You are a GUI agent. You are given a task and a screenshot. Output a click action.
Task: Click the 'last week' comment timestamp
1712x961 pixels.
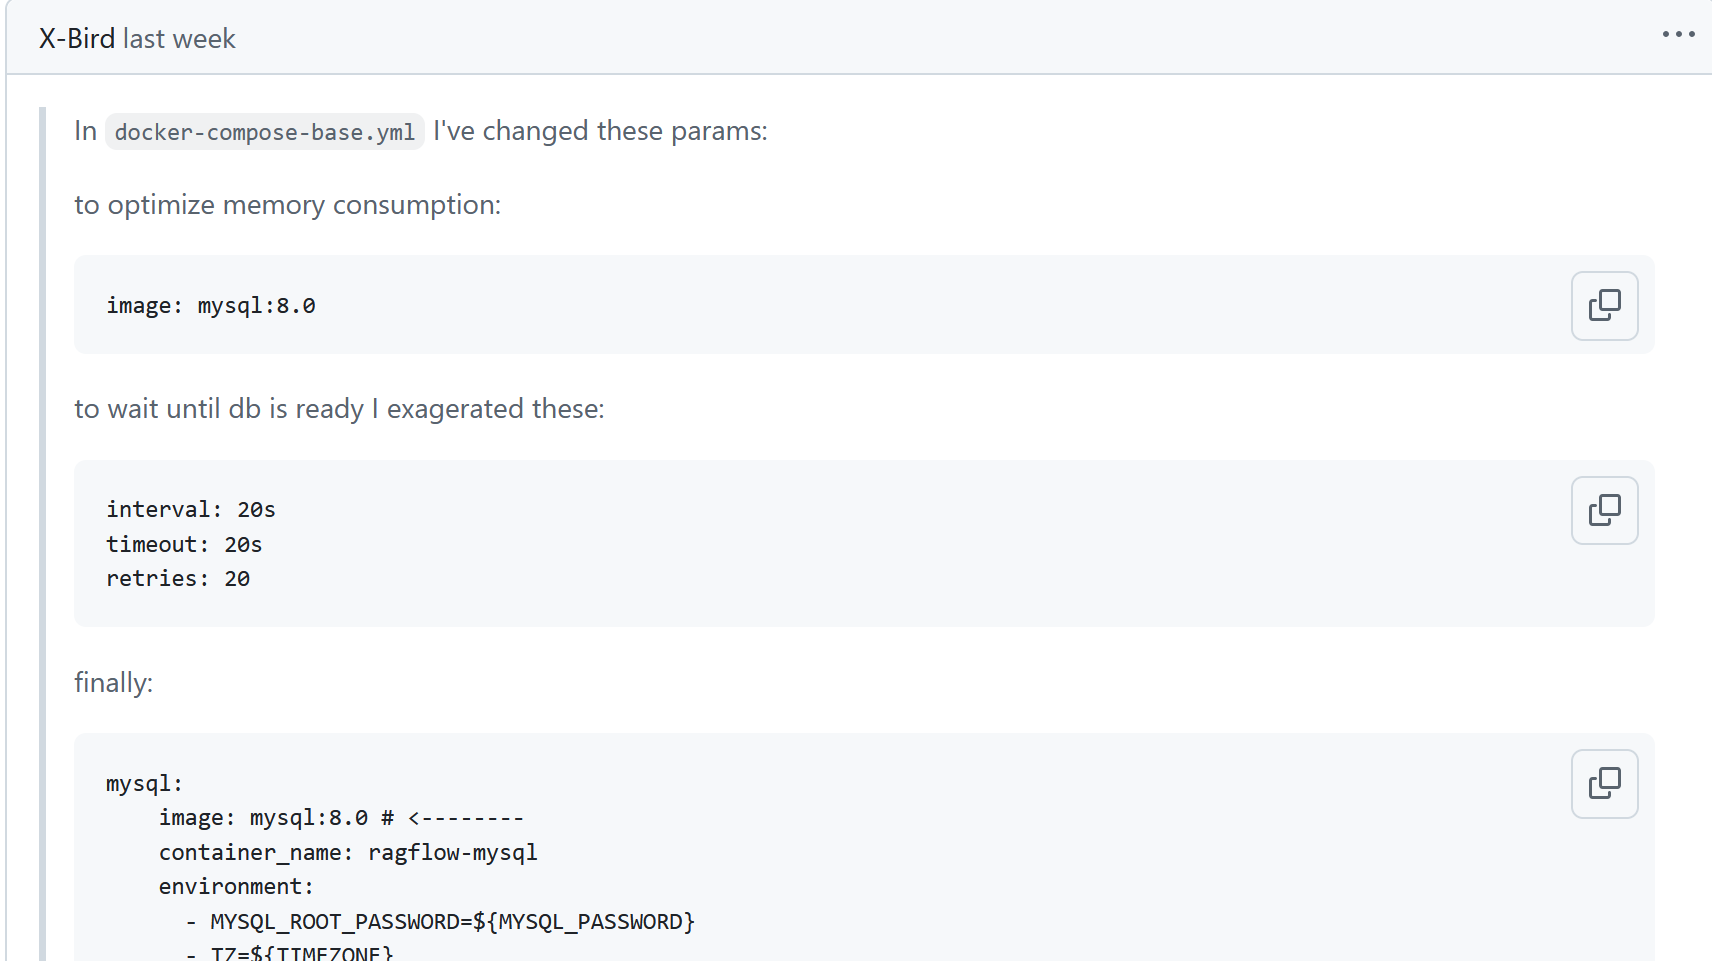[179, 39]
